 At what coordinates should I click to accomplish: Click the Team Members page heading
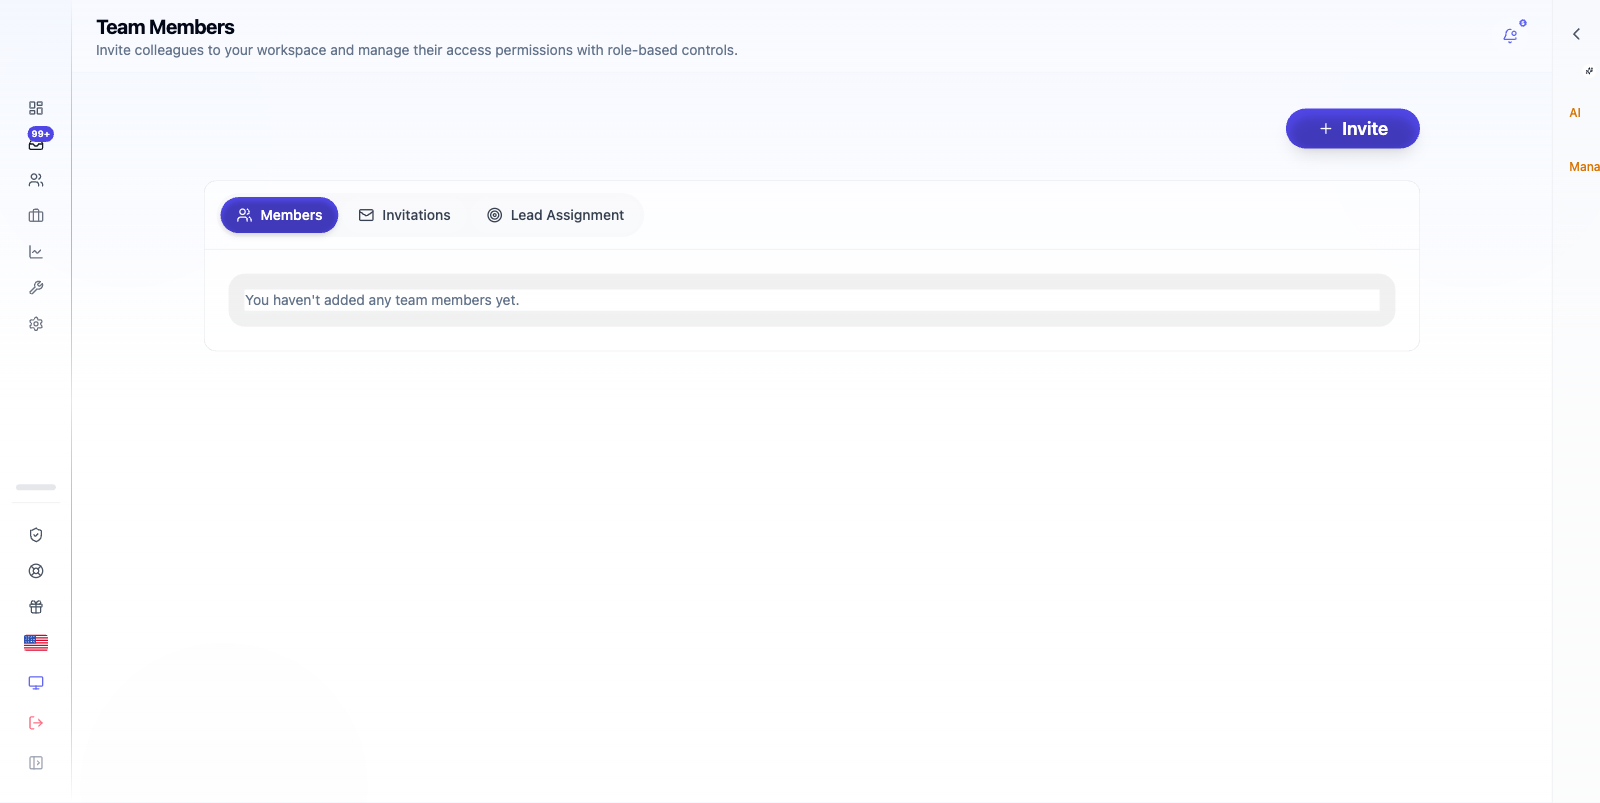click(165, 27)
